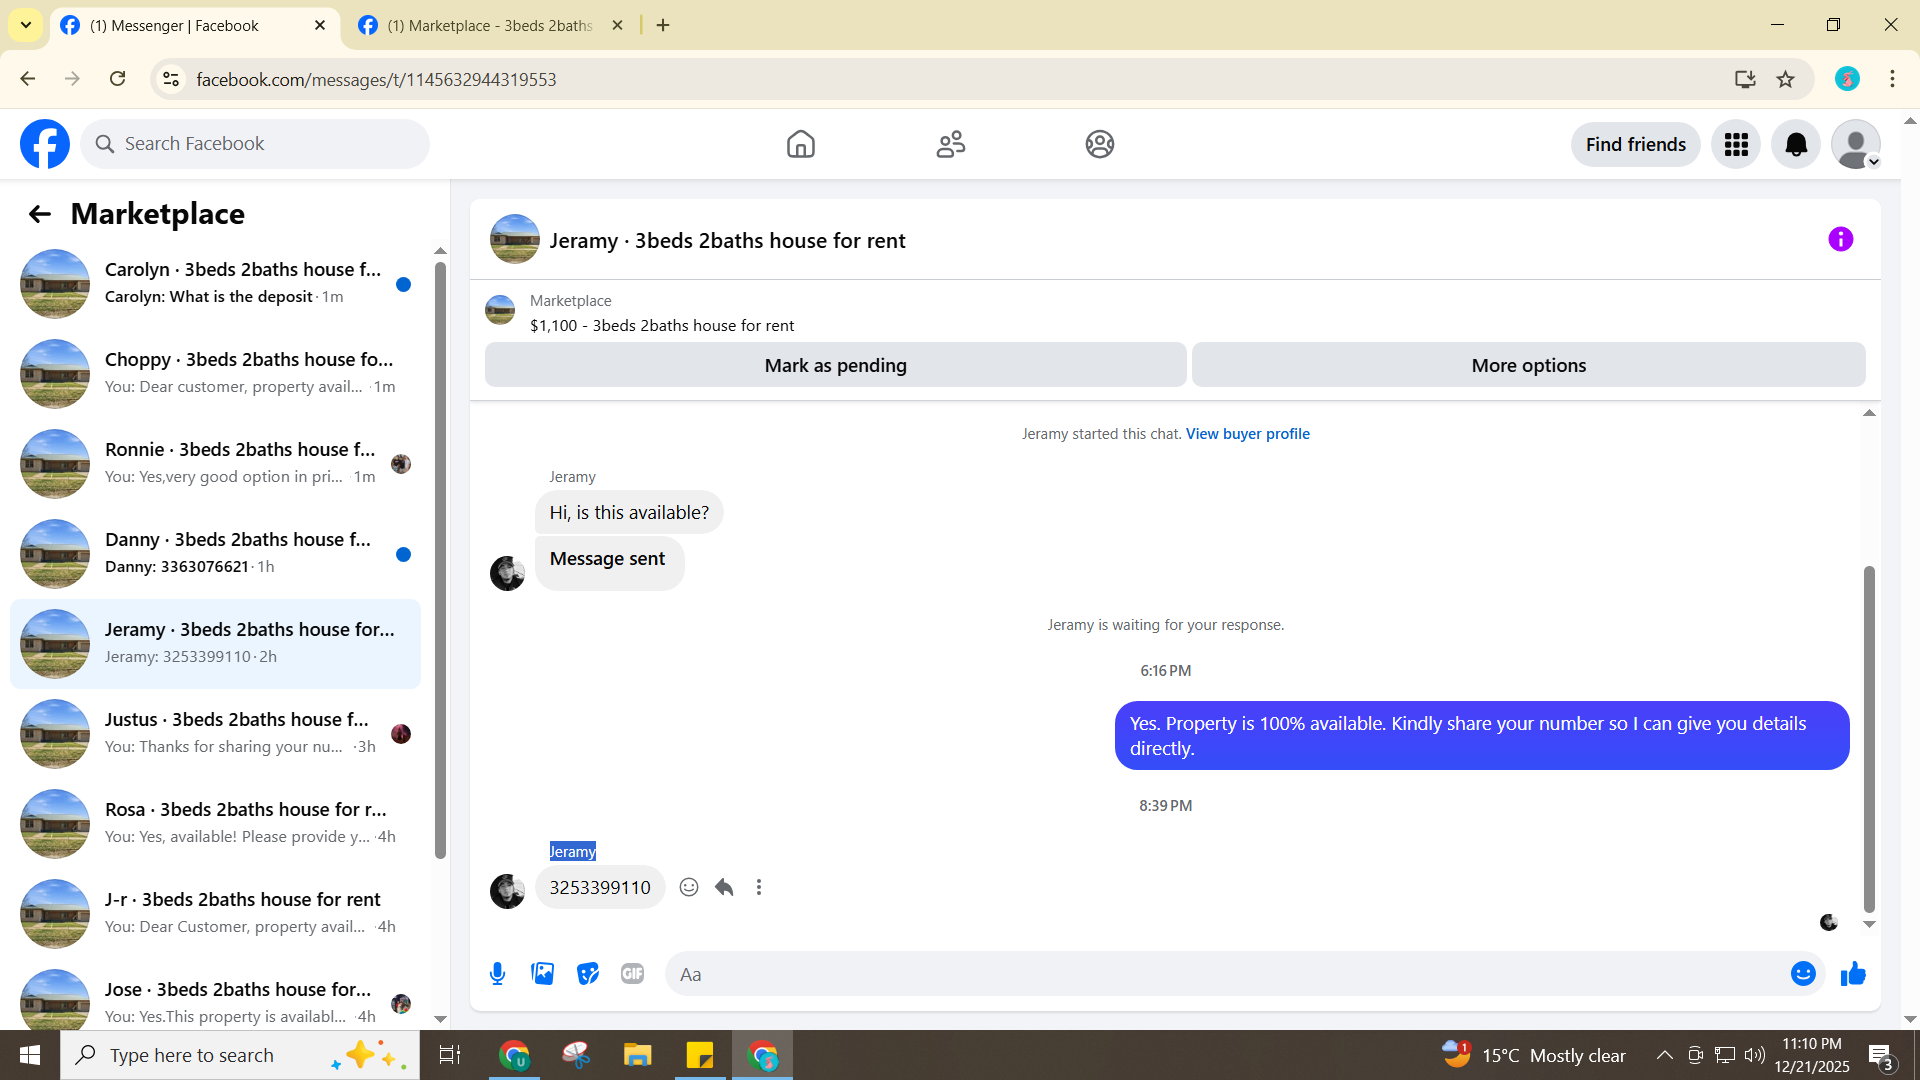This screenshot has width=1920, height=1080.
Task: Open Rosa's conversation
Action: coord(215,824)
